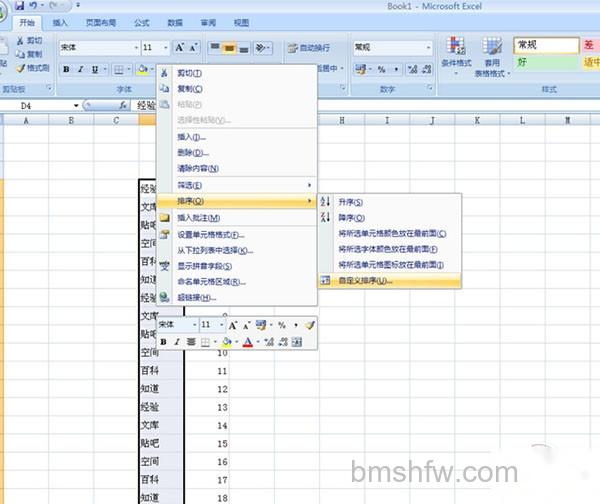
Task: Click the Save icon in quick access toolbar
Action: pyautogui.click(x=19, y=5)
